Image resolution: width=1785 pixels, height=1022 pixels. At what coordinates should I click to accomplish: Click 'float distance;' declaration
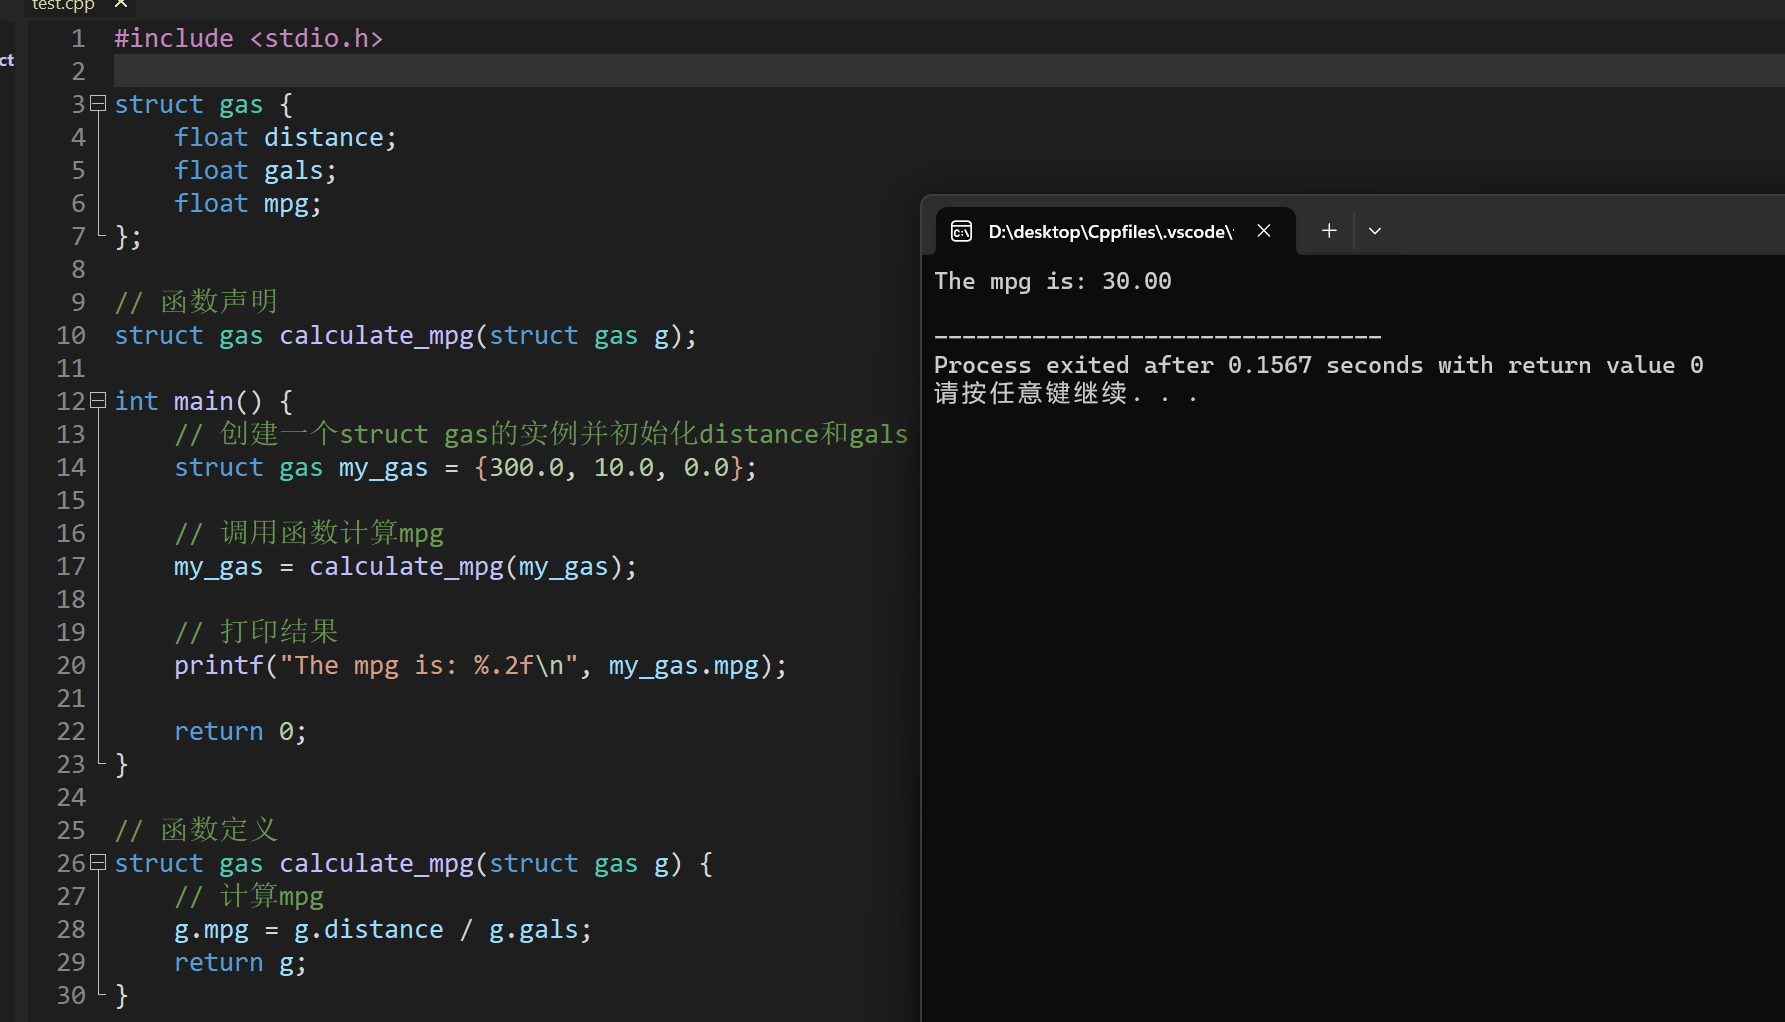tap(285, 138)
